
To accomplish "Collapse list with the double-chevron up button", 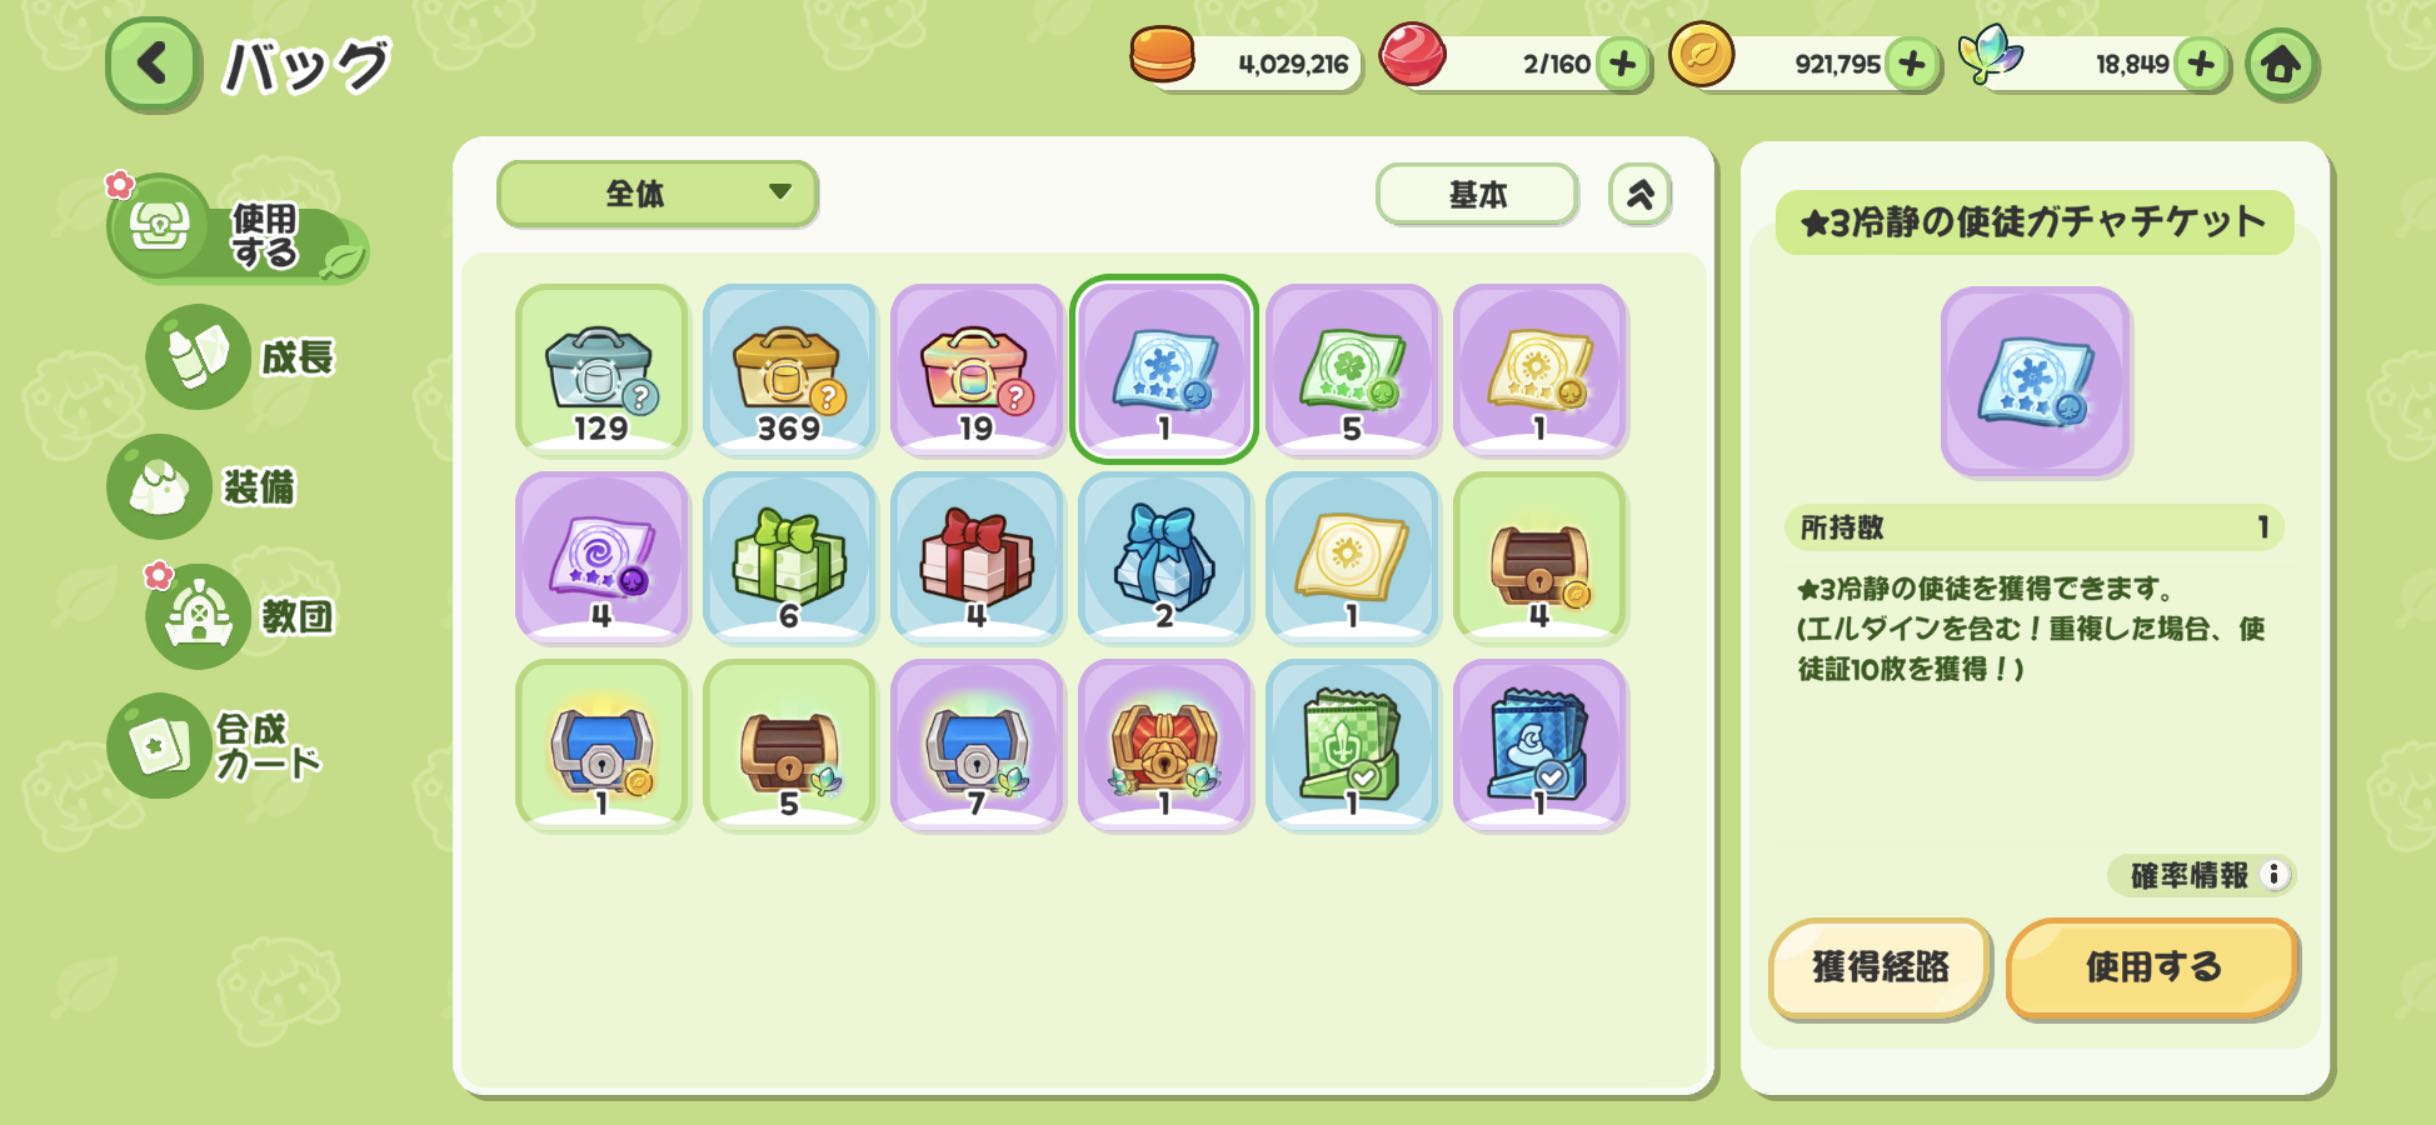I will coord(1639,194).
